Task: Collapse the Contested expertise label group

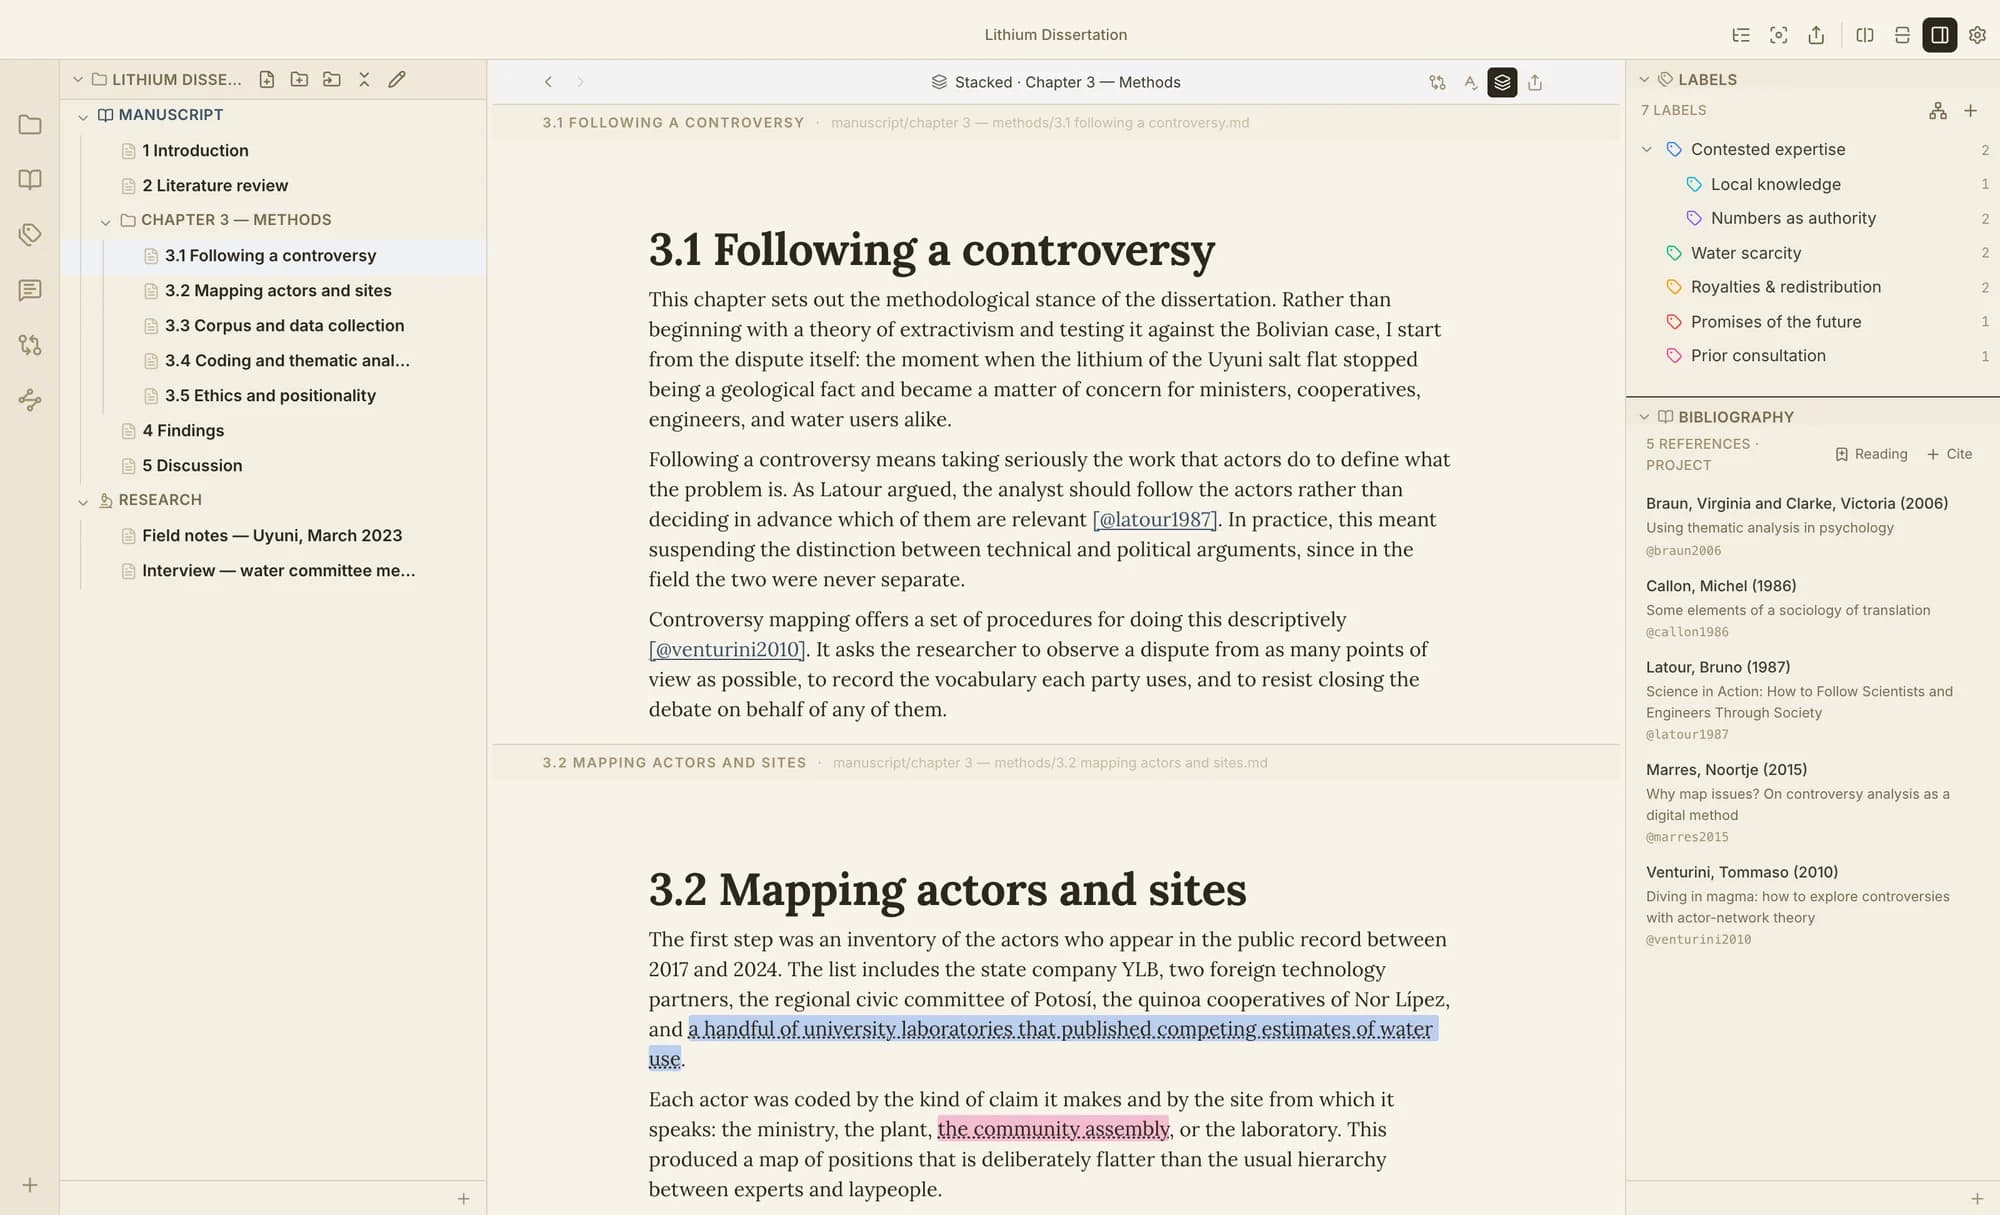Action: [x=1647, y=149]
